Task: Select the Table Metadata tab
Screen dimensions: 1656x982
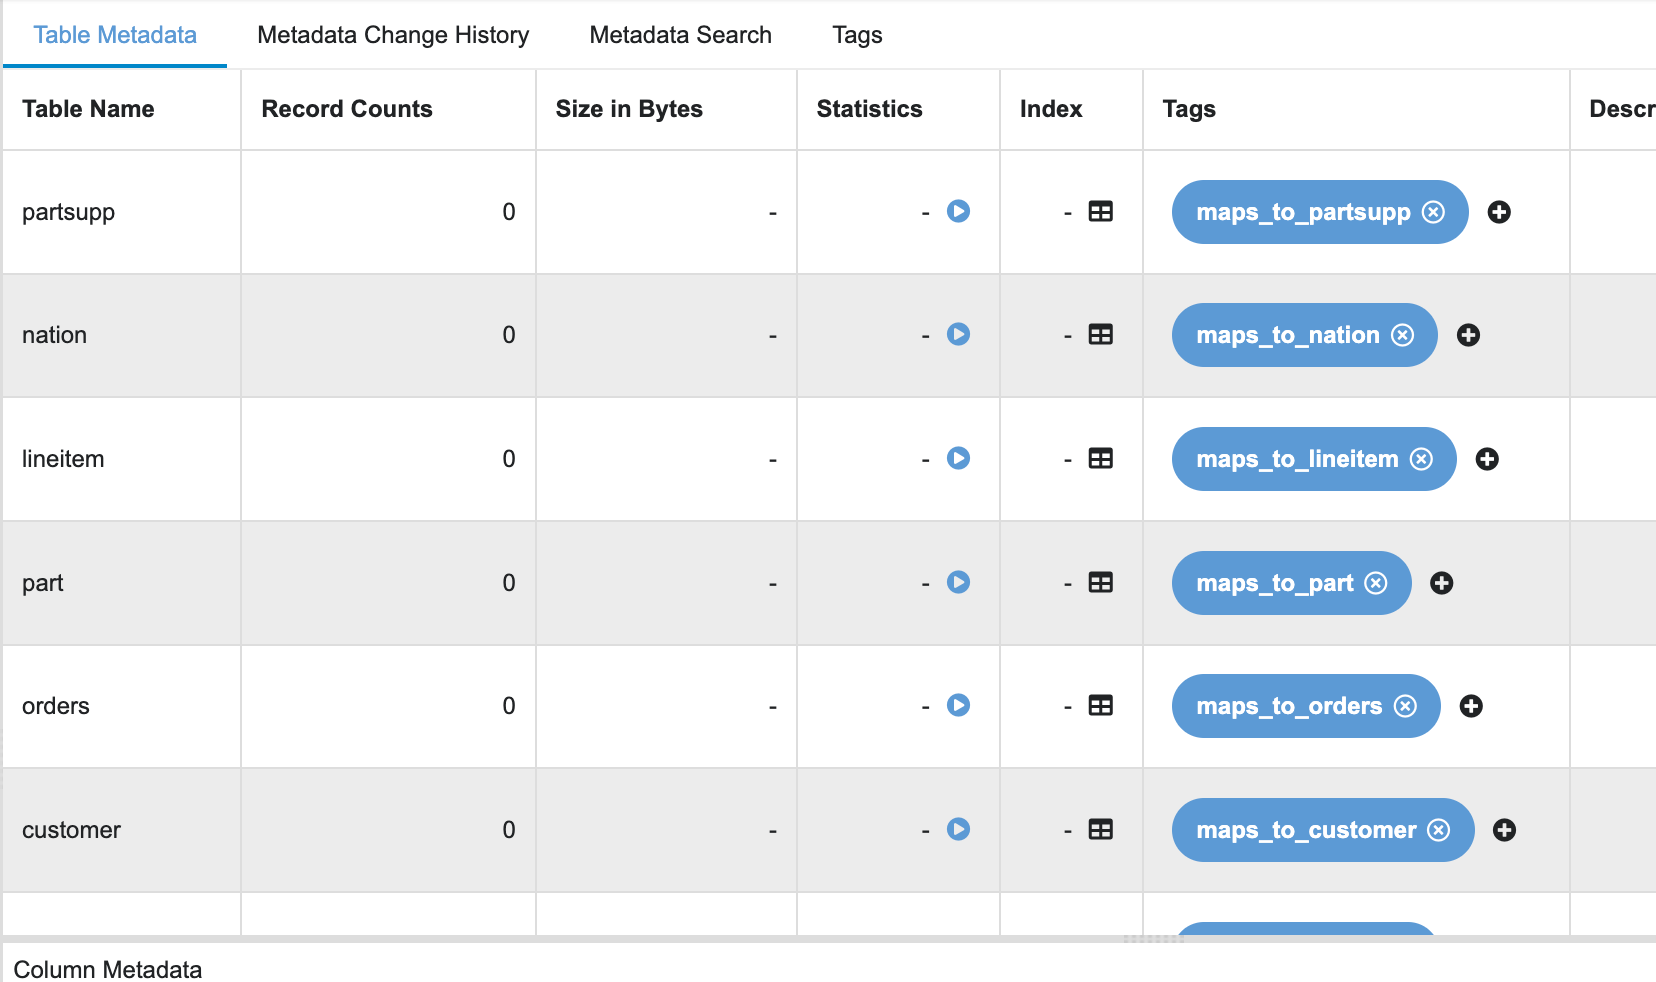Action: click(x=115, y=35)
